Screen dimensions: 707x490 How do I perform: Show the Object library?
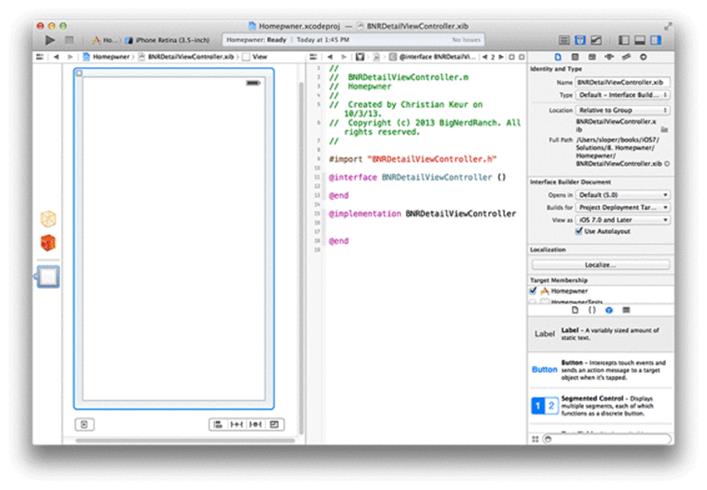[609, 310]
